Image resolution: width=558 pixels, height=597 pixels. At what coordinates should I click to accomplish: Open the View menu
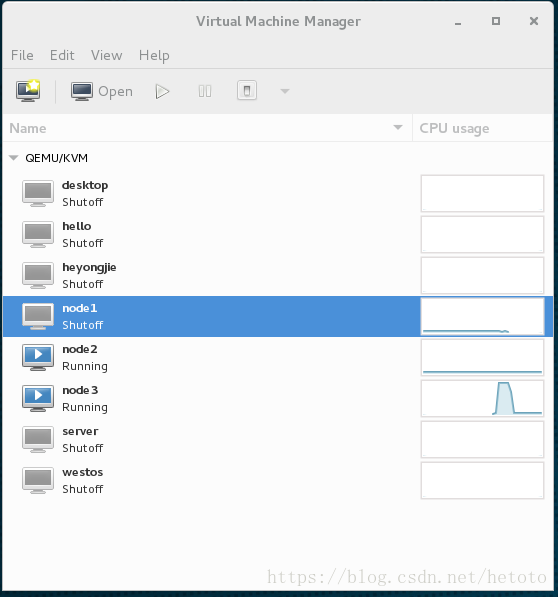click(x=107, y=55)
